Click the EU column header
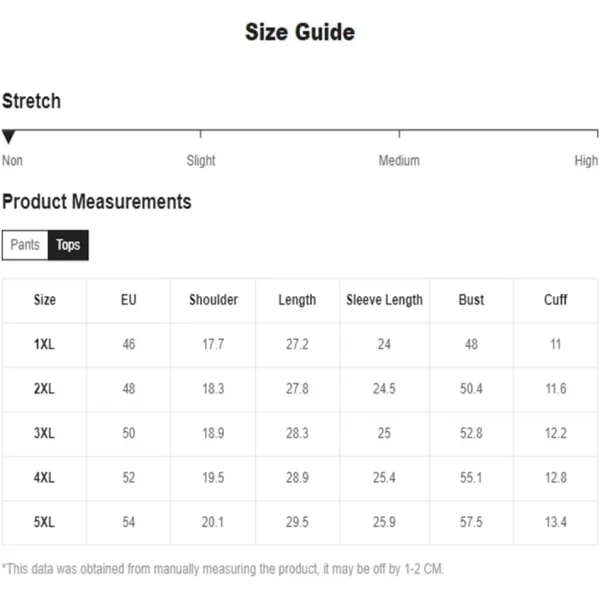600x600 pixels. click(129, 300)
